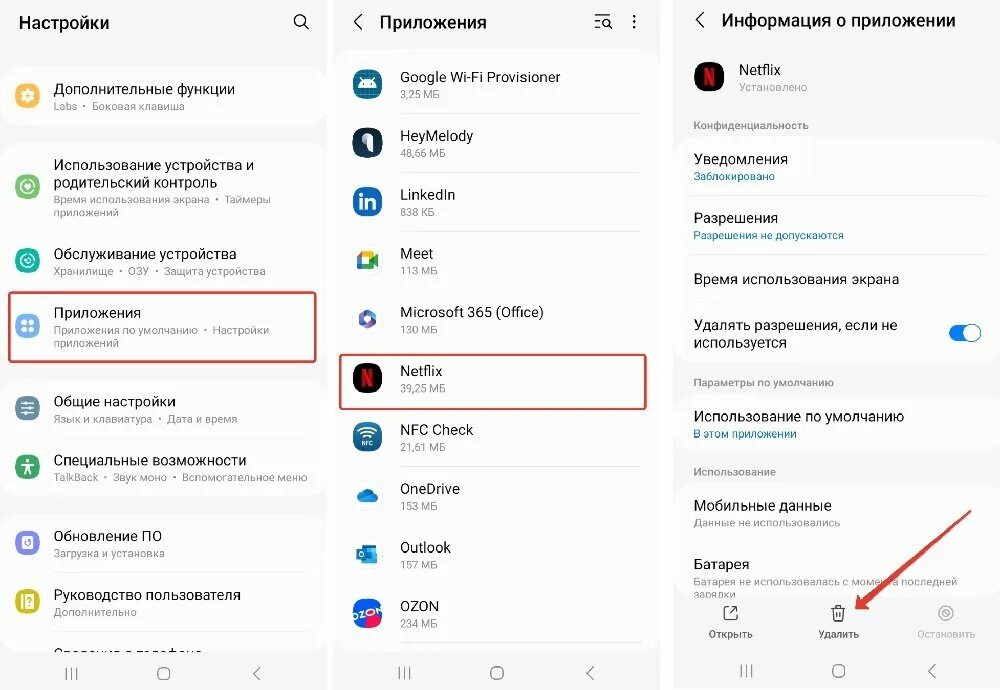Screen dimensions: 1000x690
Task: Tap the Остановить stop icon
Action: [x=946, y=613]
